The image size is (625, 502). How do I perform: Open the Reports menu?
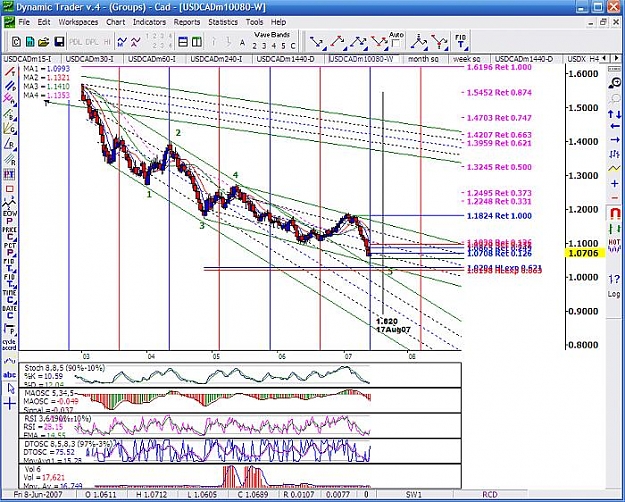(187, 22)
